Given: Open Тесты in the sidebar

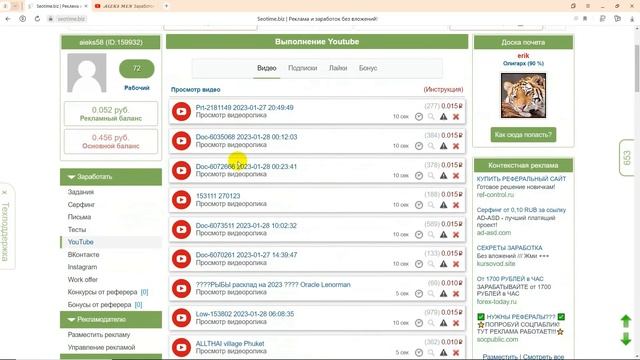Looking at the screenshot, I should tap(77, 229).
